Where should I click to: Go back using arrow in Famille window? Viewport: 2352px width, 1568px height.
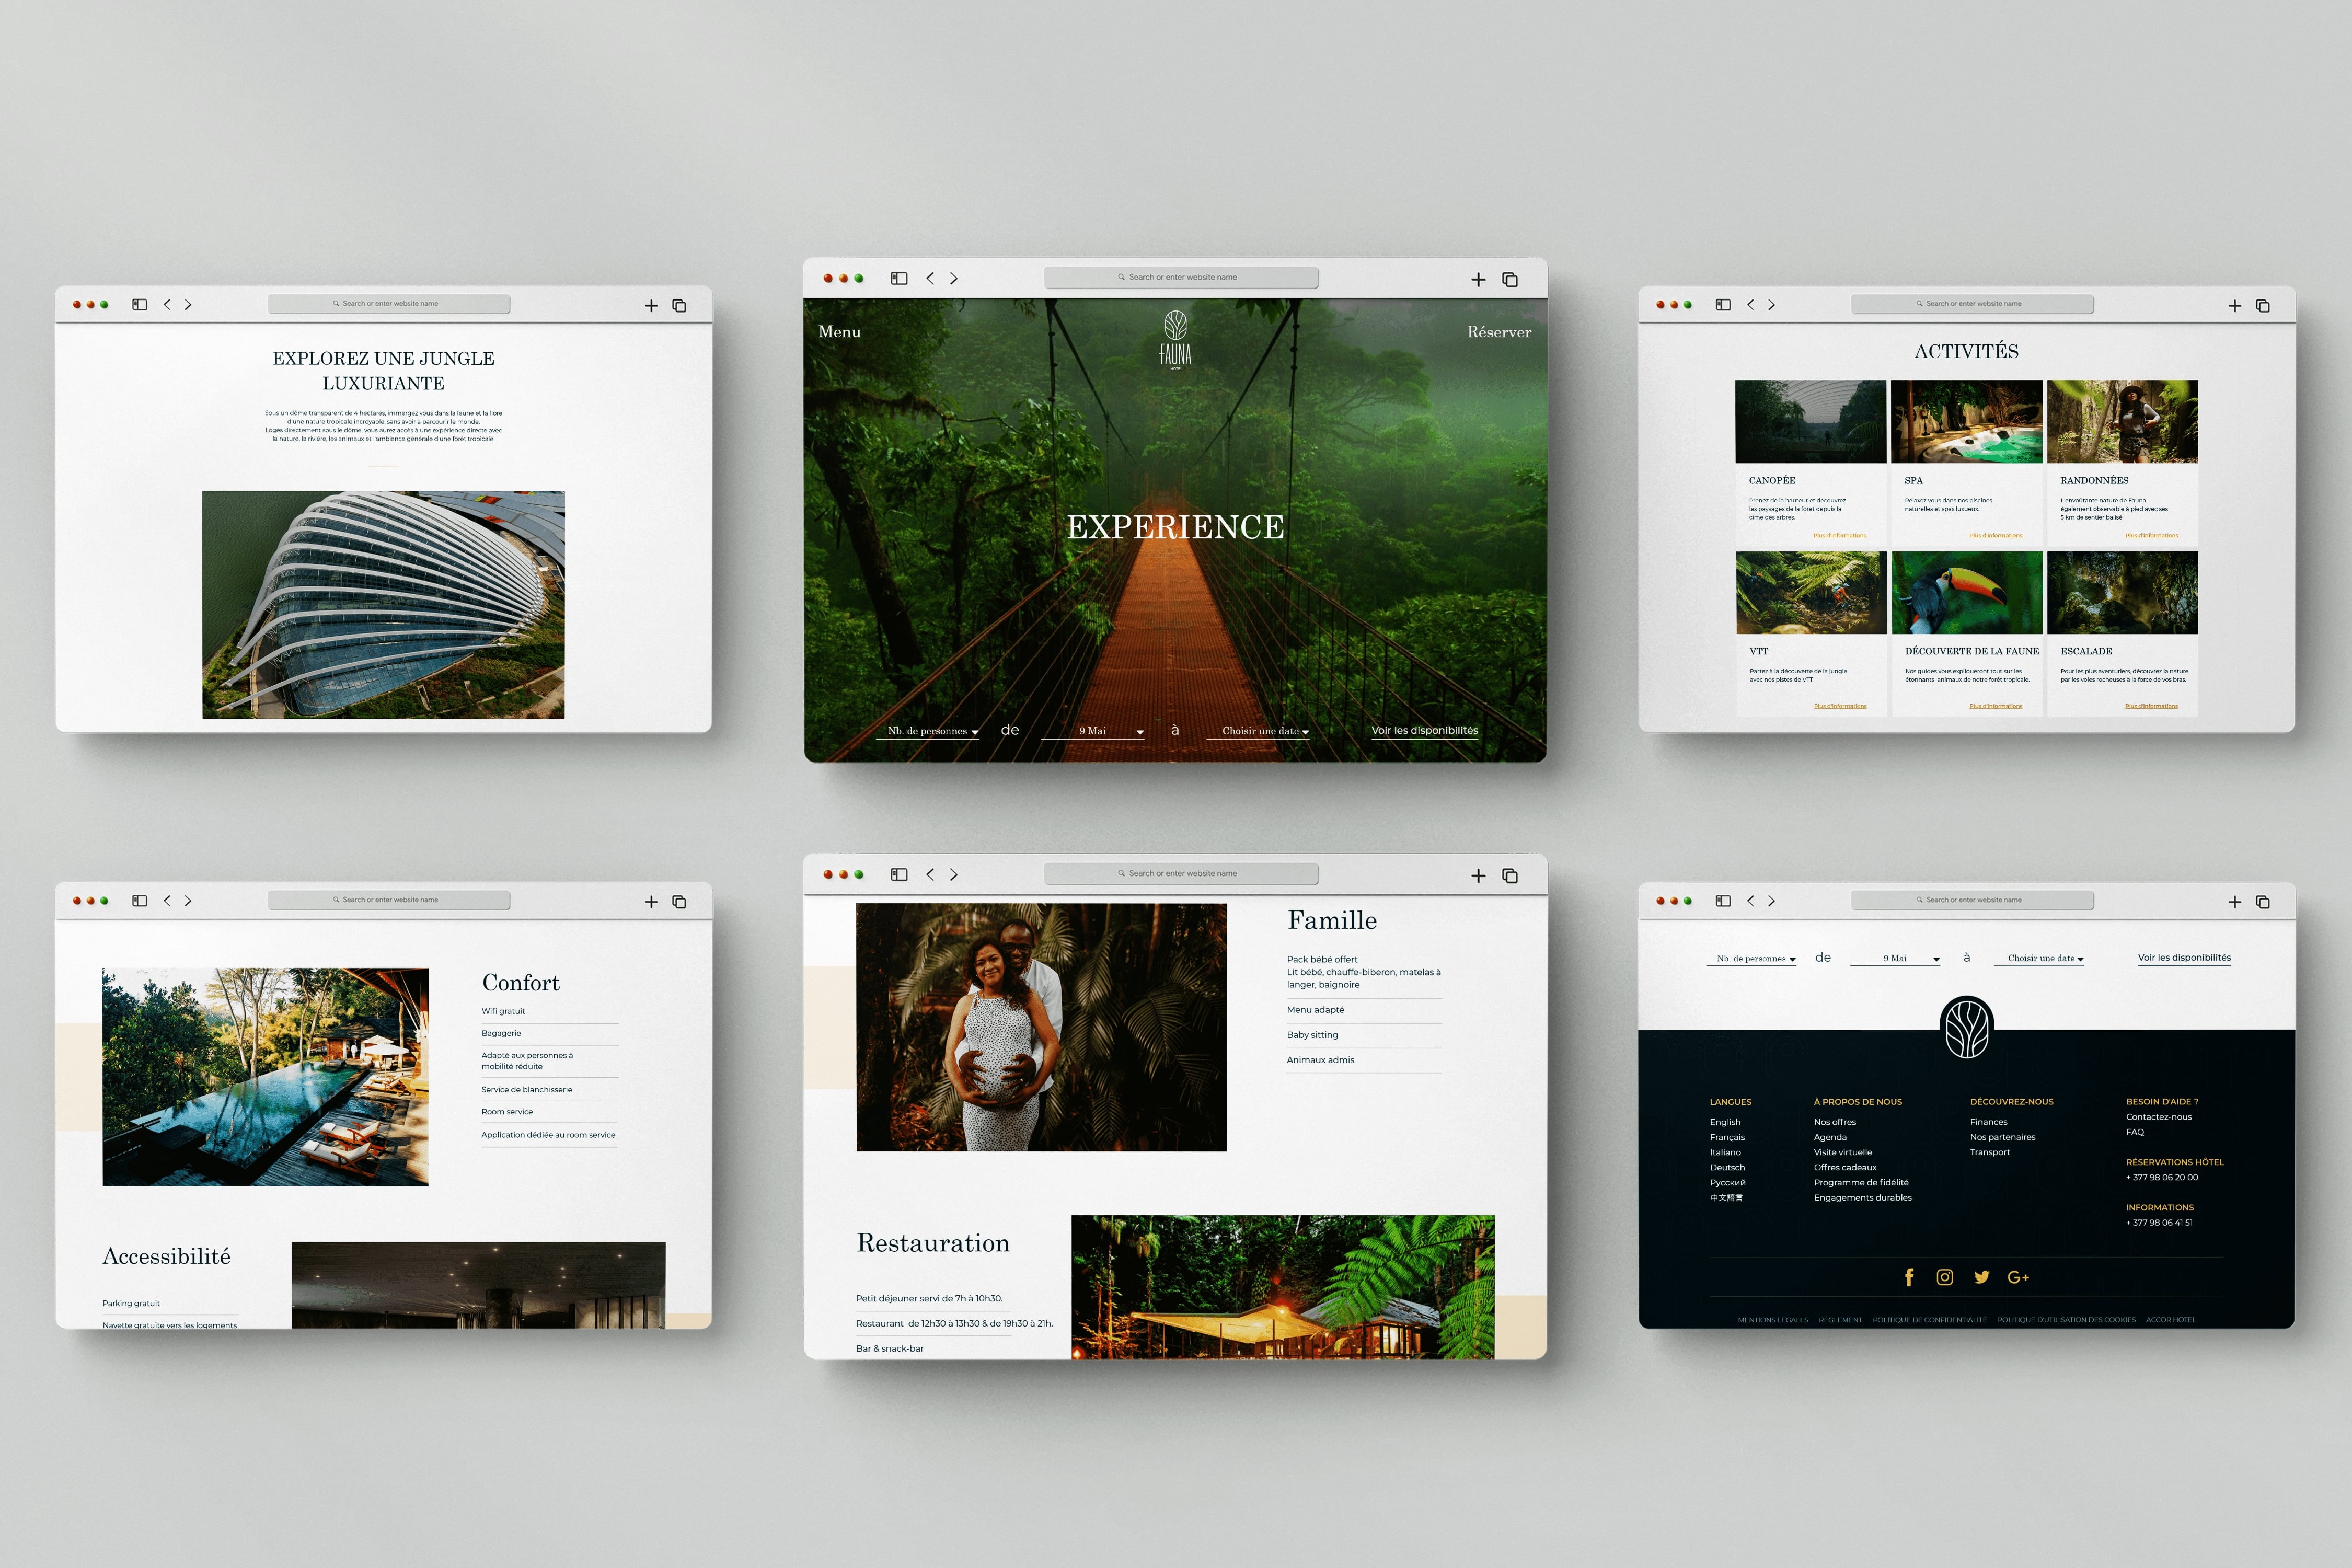(930, 875)
